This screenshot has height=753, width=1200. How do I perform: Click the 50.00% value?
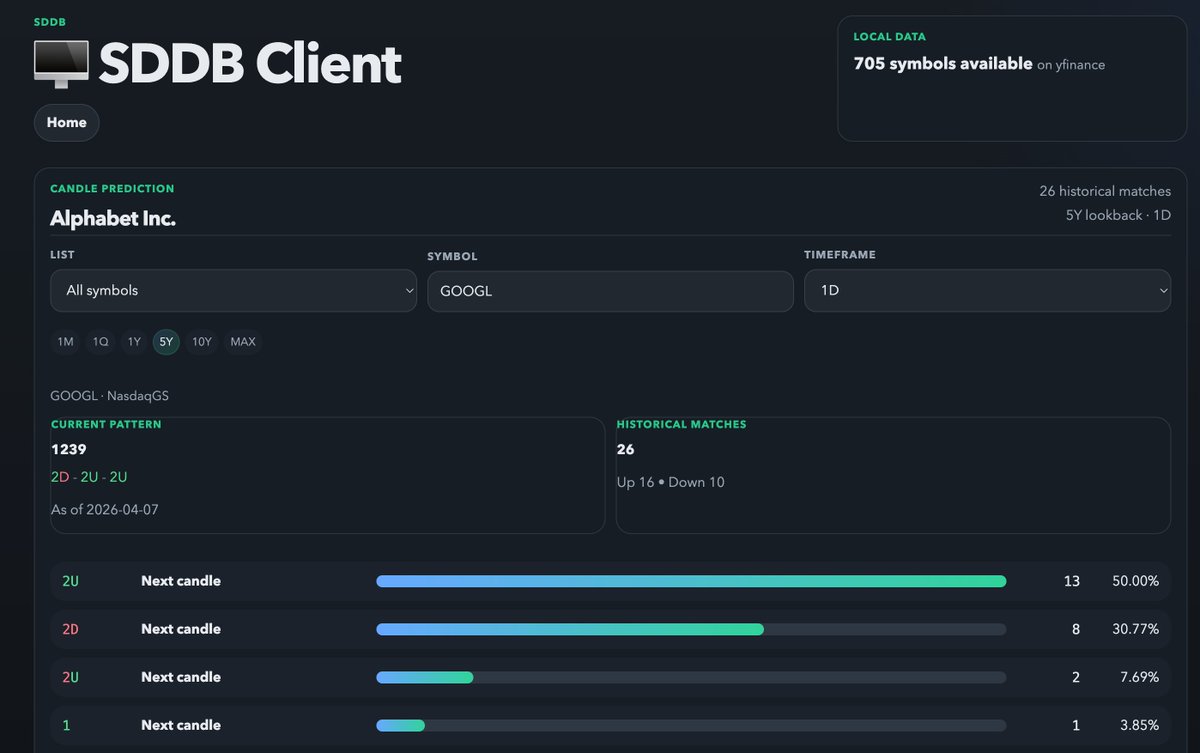[x=1135, y=581]
